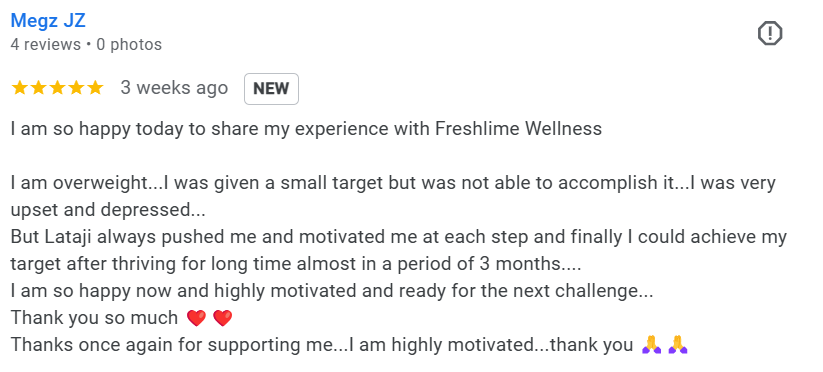Click the second red heart emoji

coord(223,318)
